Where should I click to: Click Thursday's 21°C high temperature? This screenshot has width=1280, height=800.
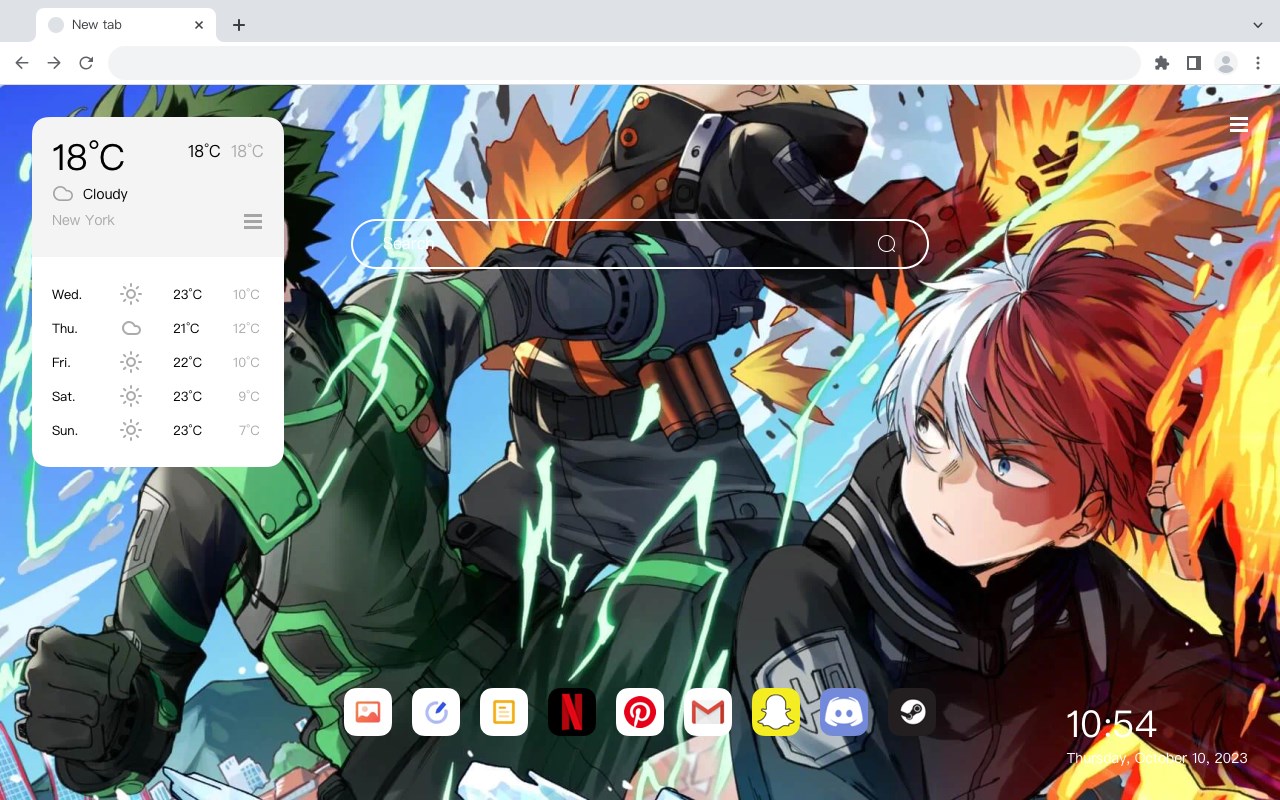coord(187,328)
